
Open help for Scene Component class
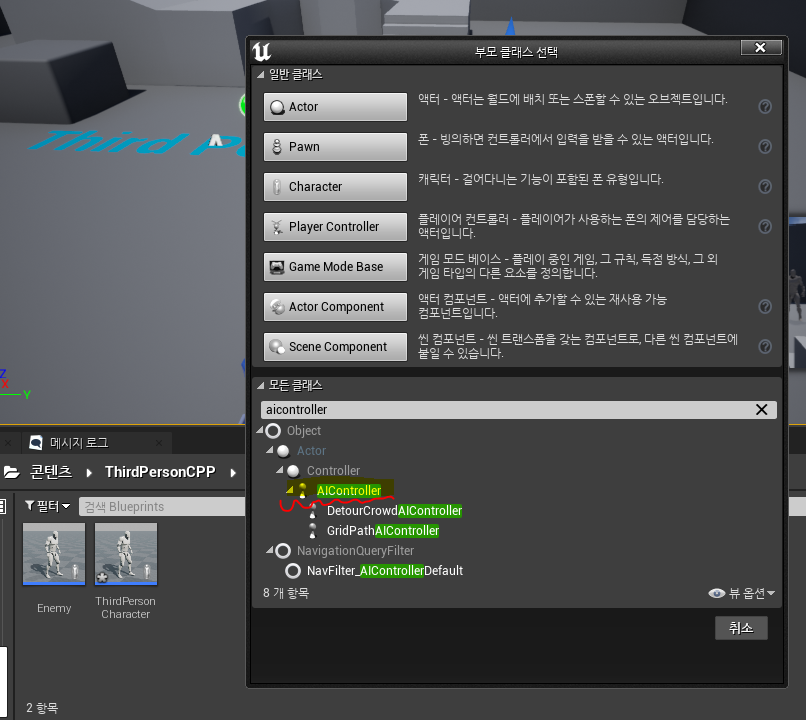tap(765, 347)
